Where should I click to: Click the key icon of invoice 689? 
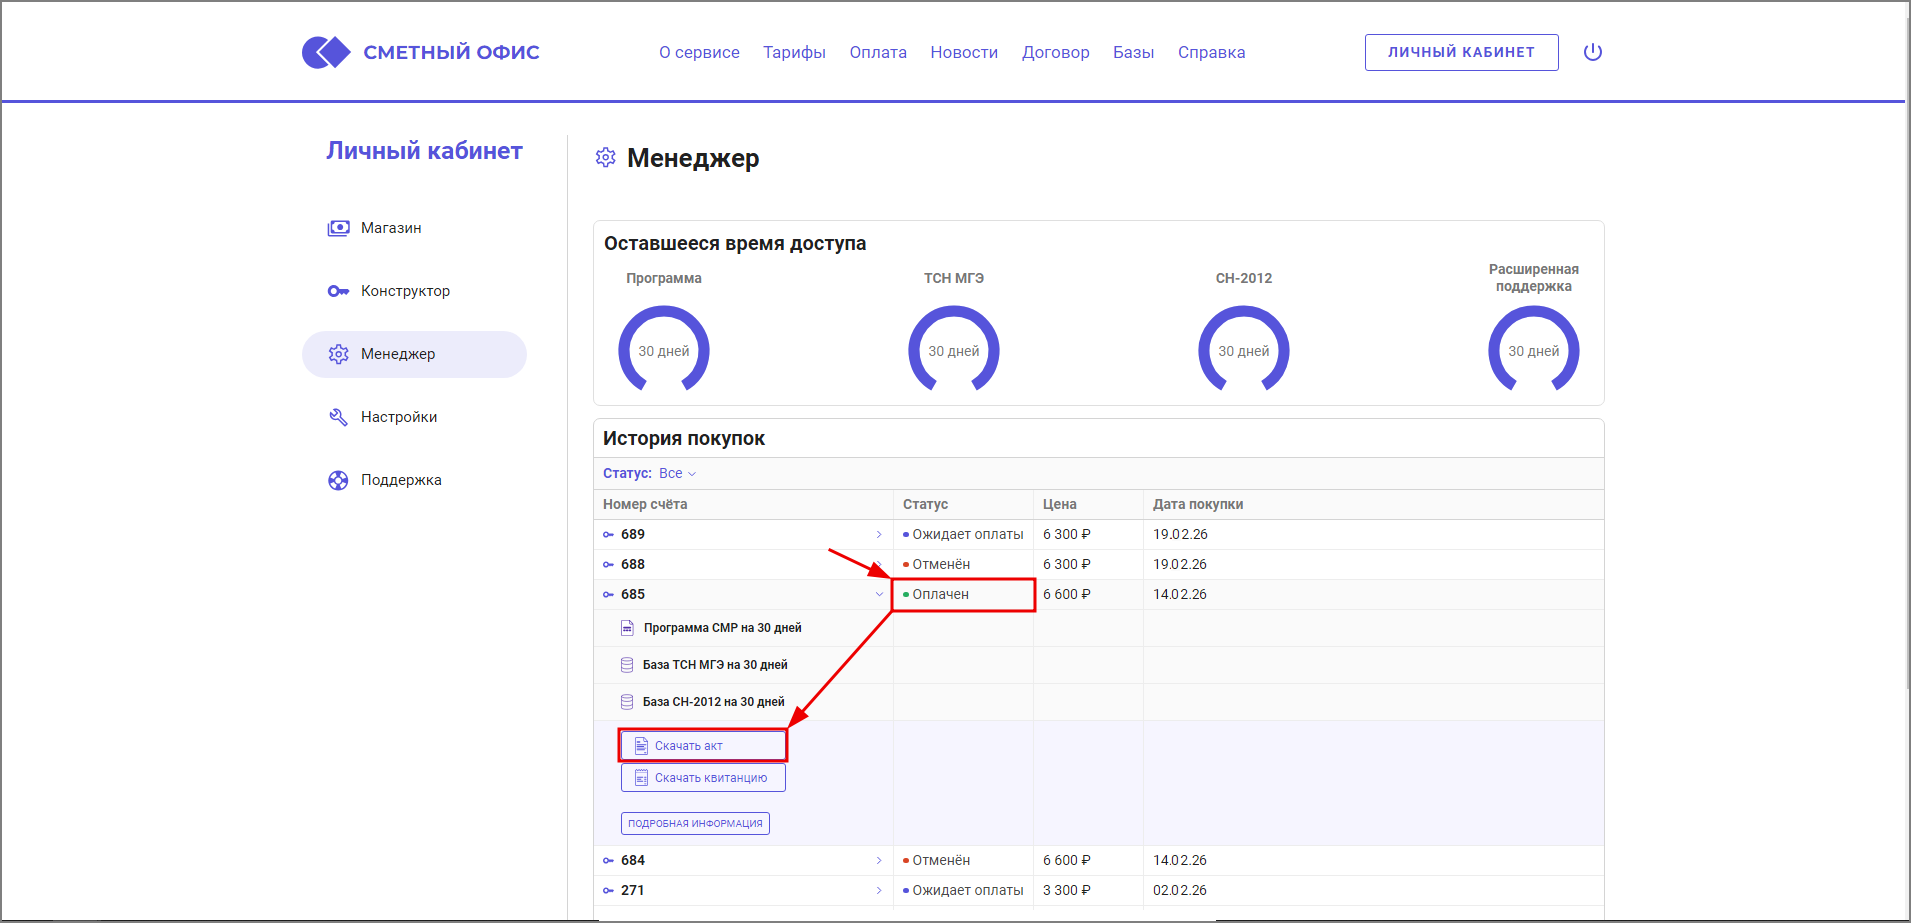[x=608, y=535]
